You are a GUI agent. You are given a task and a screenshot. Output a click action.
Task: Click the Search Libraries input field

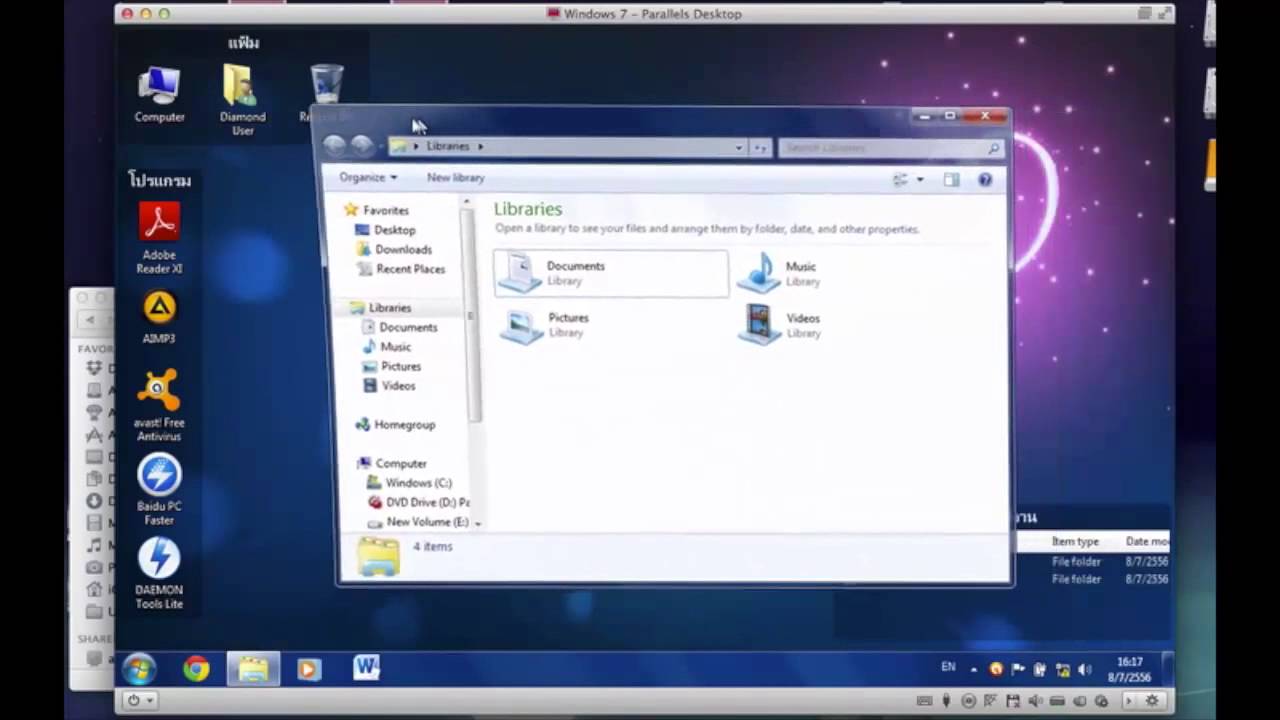pyautogui.click(x=890, y=147)
